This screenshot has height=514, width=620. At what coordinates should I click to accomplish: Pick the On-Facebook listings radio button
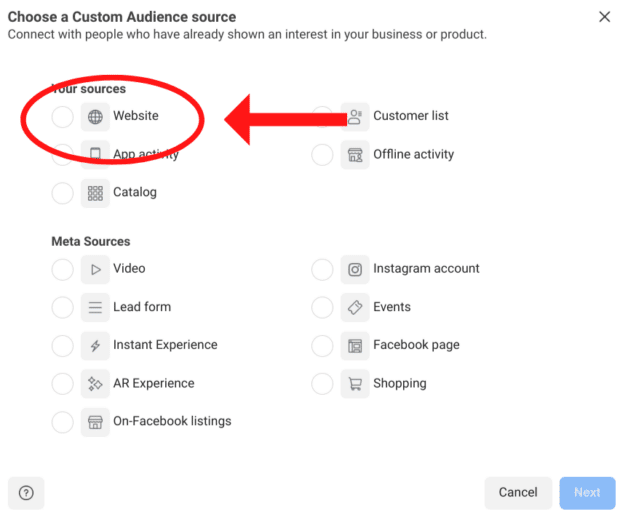(x=62, y=422)
